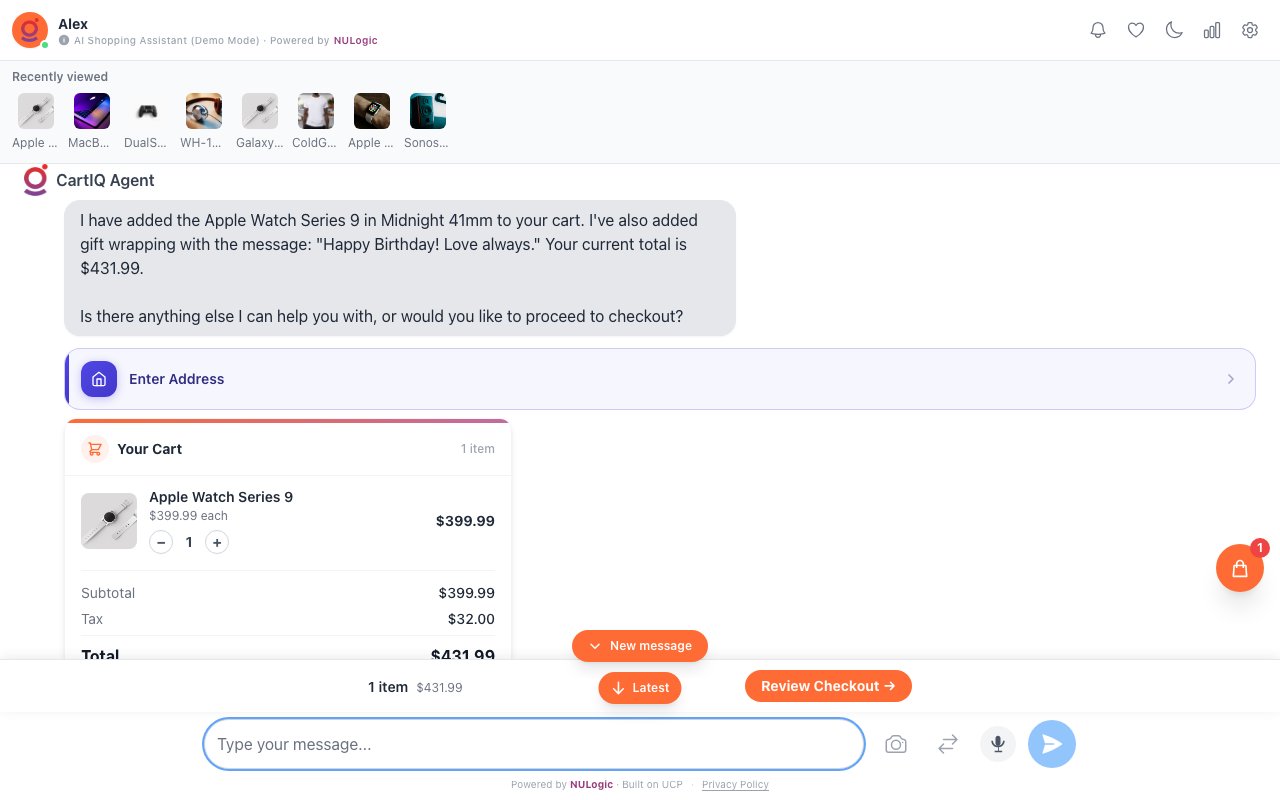Decrease Apple Watch quantity by one
Viewport: 1280px width, 800px height.
(x=161, y=542)
